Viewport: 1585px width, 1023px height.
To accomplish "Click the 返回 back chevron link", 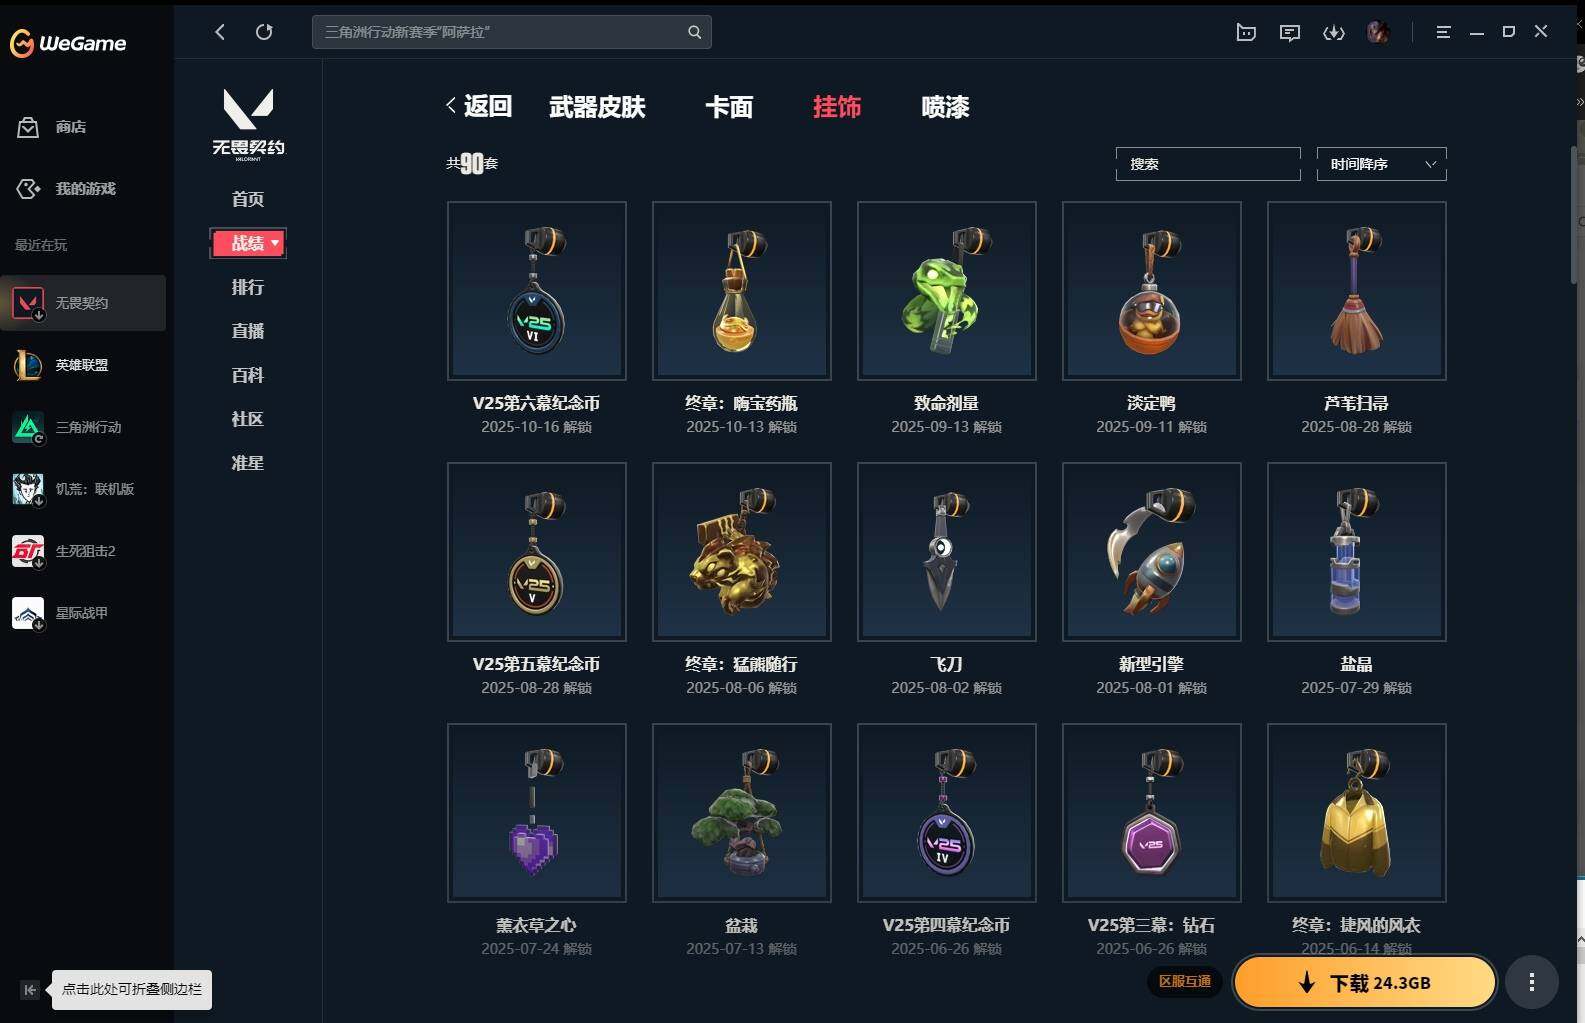I will tap(478, 106).
